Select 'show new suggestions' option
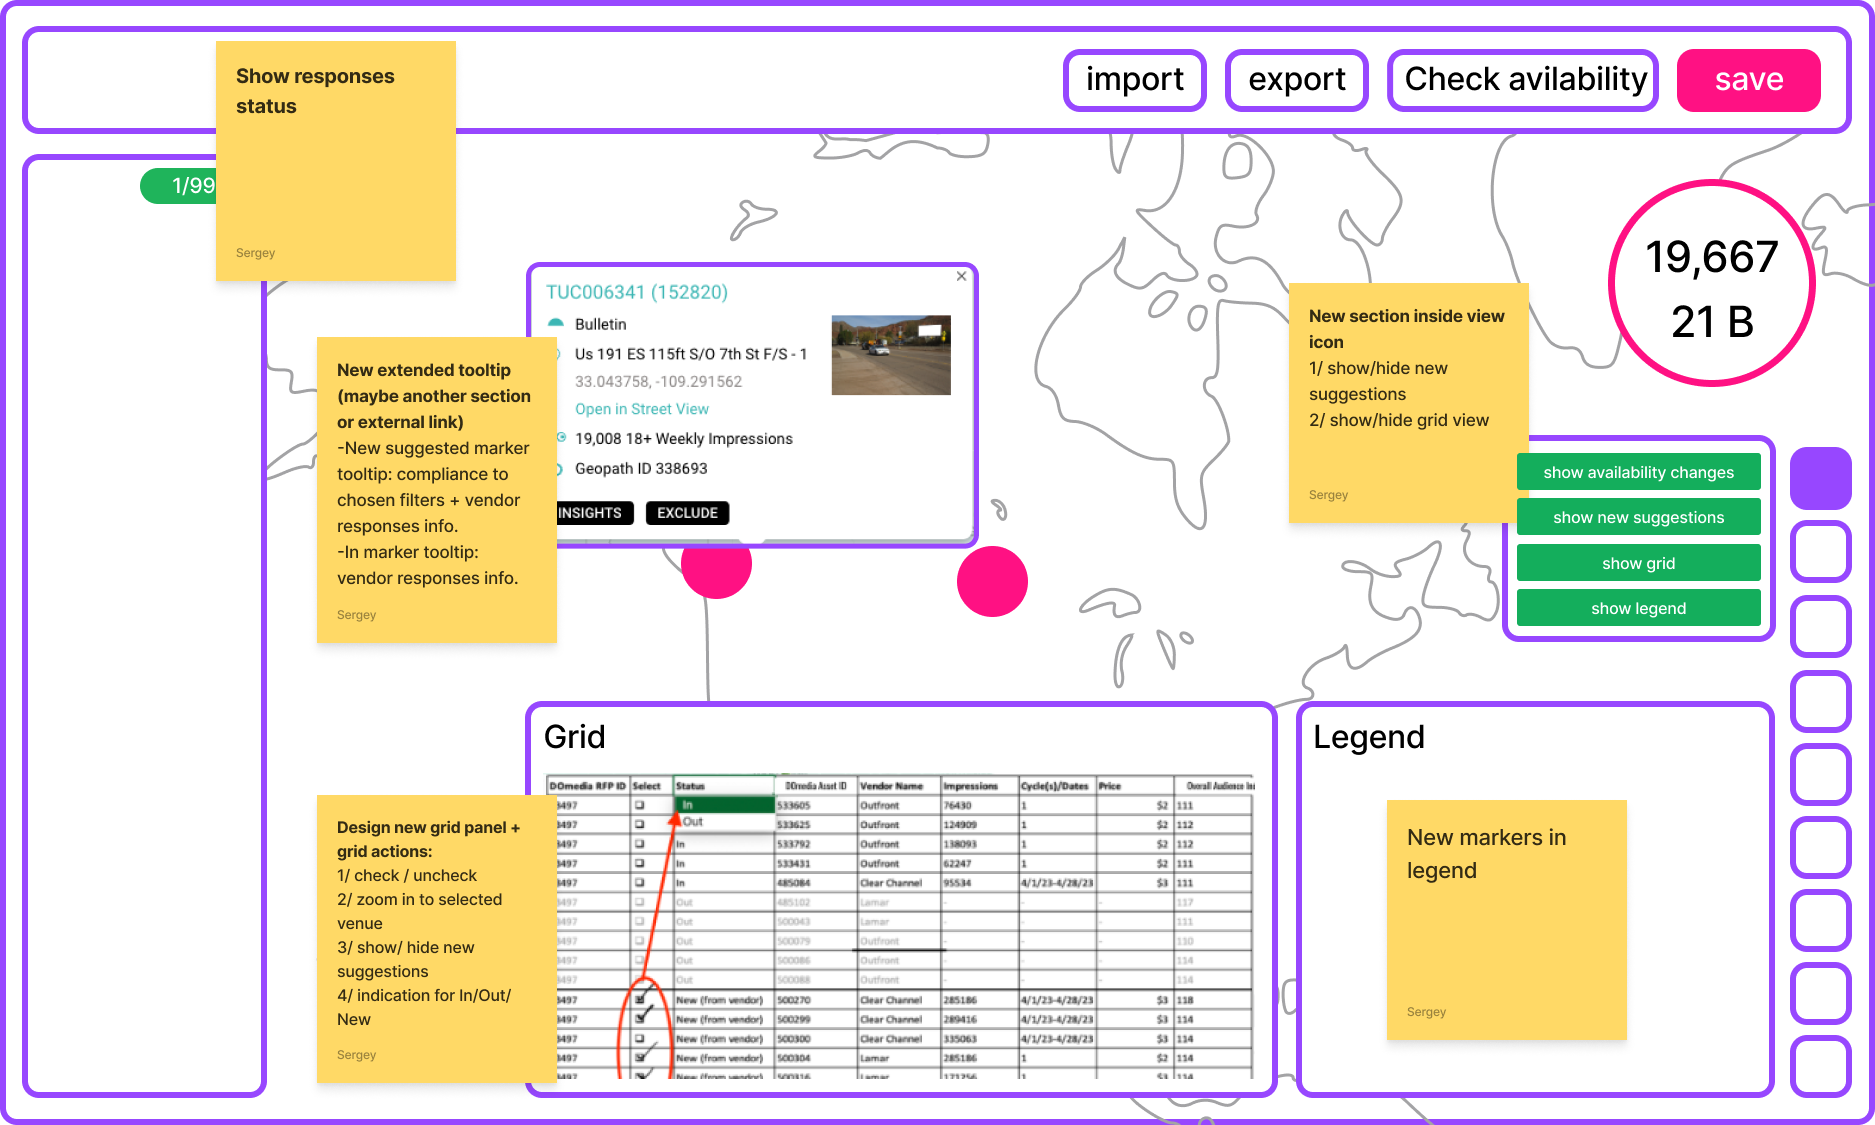This screenshot has height=1125, width=1875. (x=1638, y=517)
